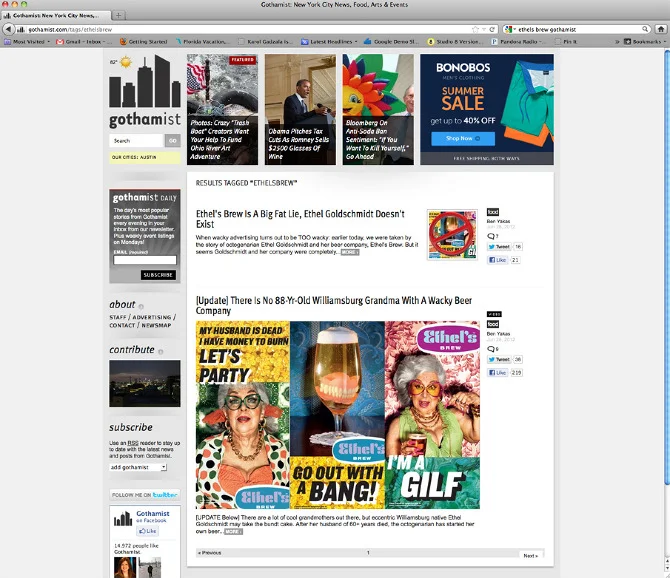Open Gothamist on Facebook link
Screen dimensions: 670x578
153,516
